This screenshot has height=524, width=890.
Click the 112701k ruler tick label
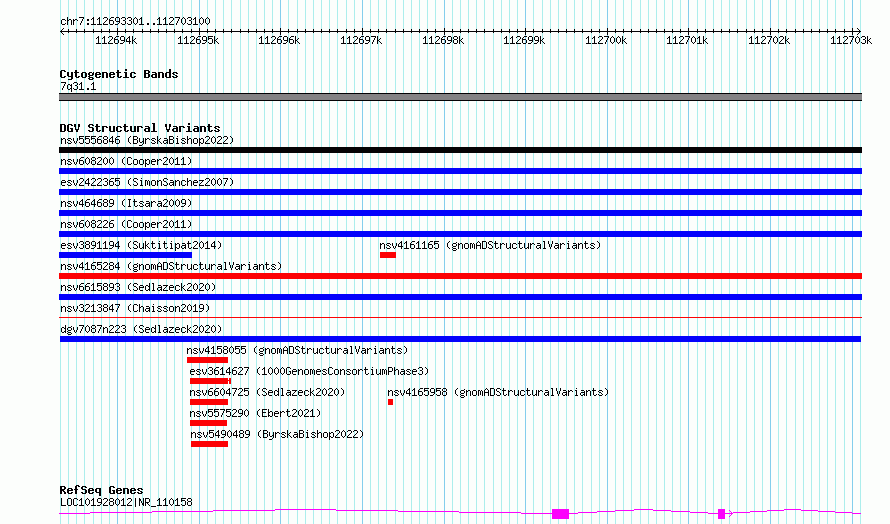687,40
